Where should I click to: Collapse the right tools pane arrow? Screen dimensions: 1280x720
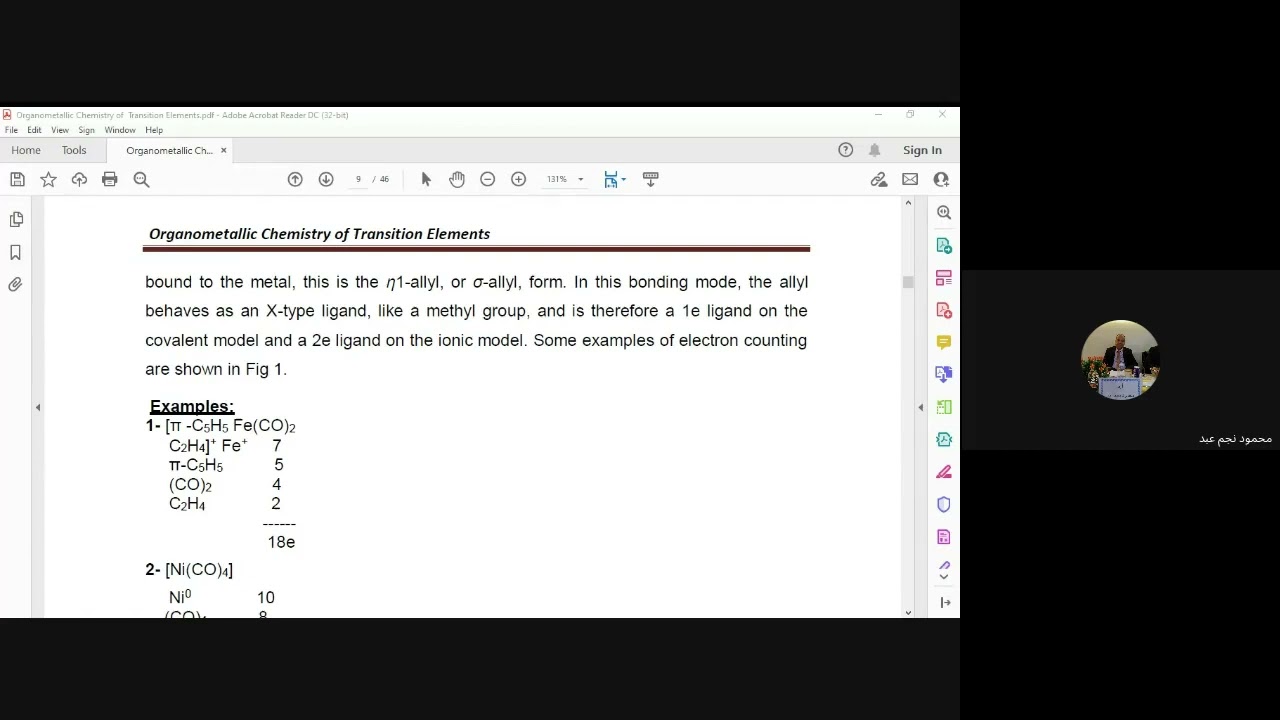click(921, 407)
